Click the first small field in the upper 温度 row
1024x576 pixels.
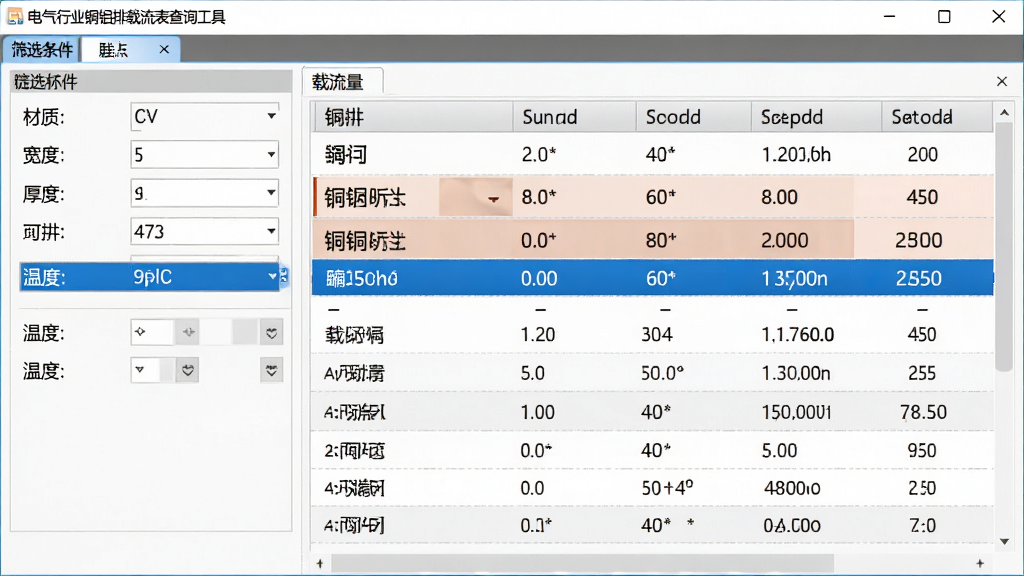point(152,332)
